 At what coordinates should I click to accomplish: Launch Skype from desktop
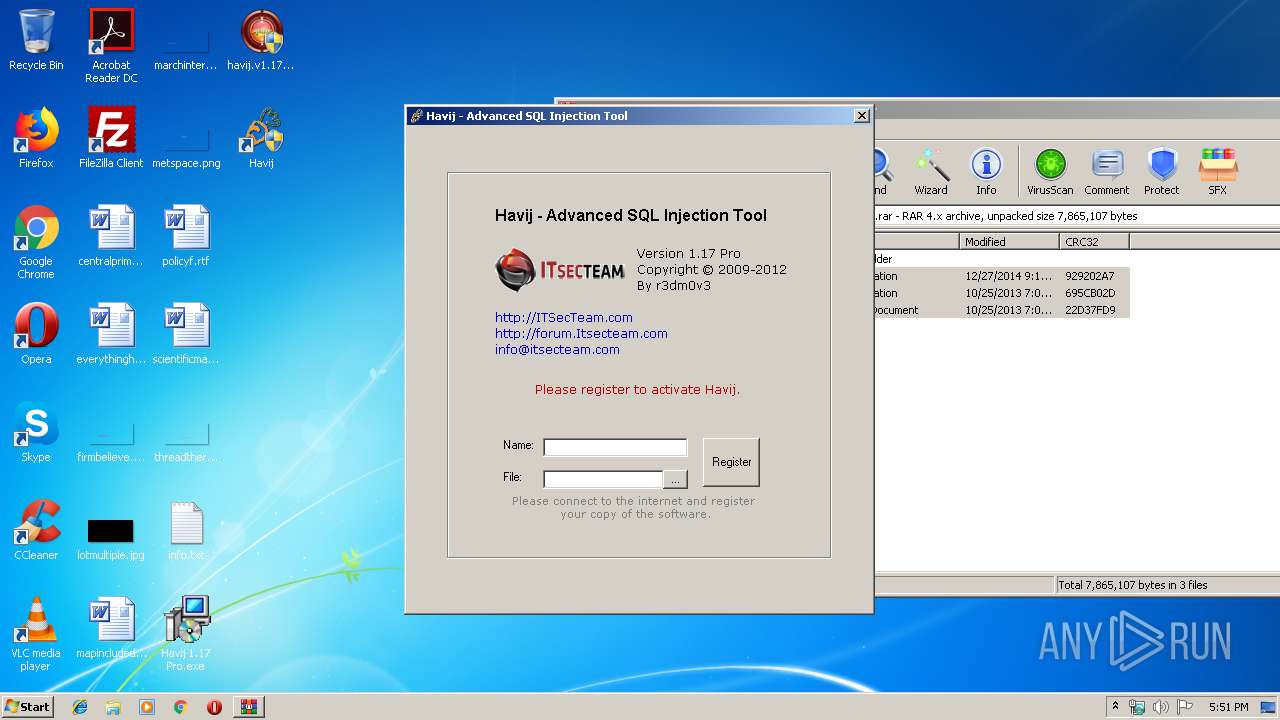click(36, 432)
